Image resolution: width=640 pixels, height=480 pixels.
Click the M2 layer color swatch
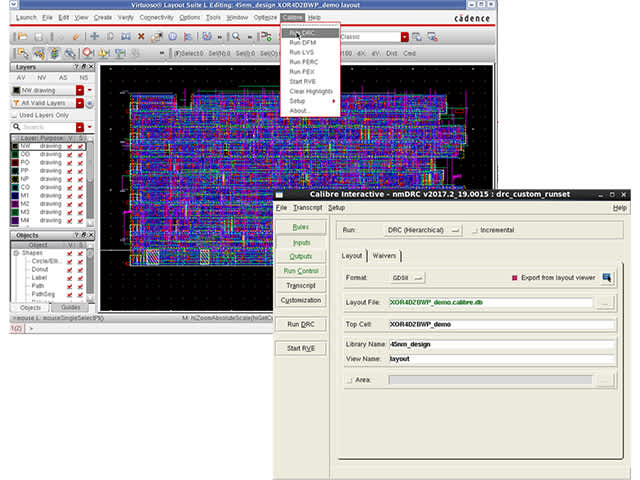[15, 204]
